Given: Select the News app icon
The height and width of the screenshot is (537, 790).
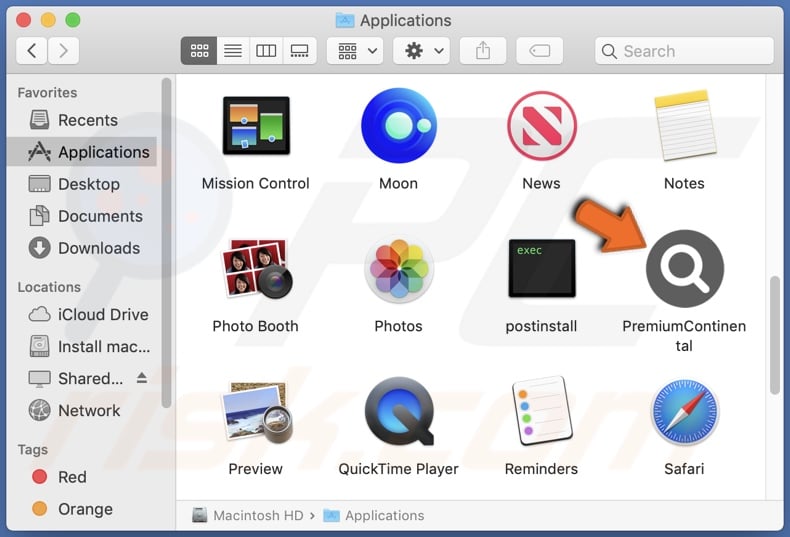Looking at the screenshot, I should 542,125.
